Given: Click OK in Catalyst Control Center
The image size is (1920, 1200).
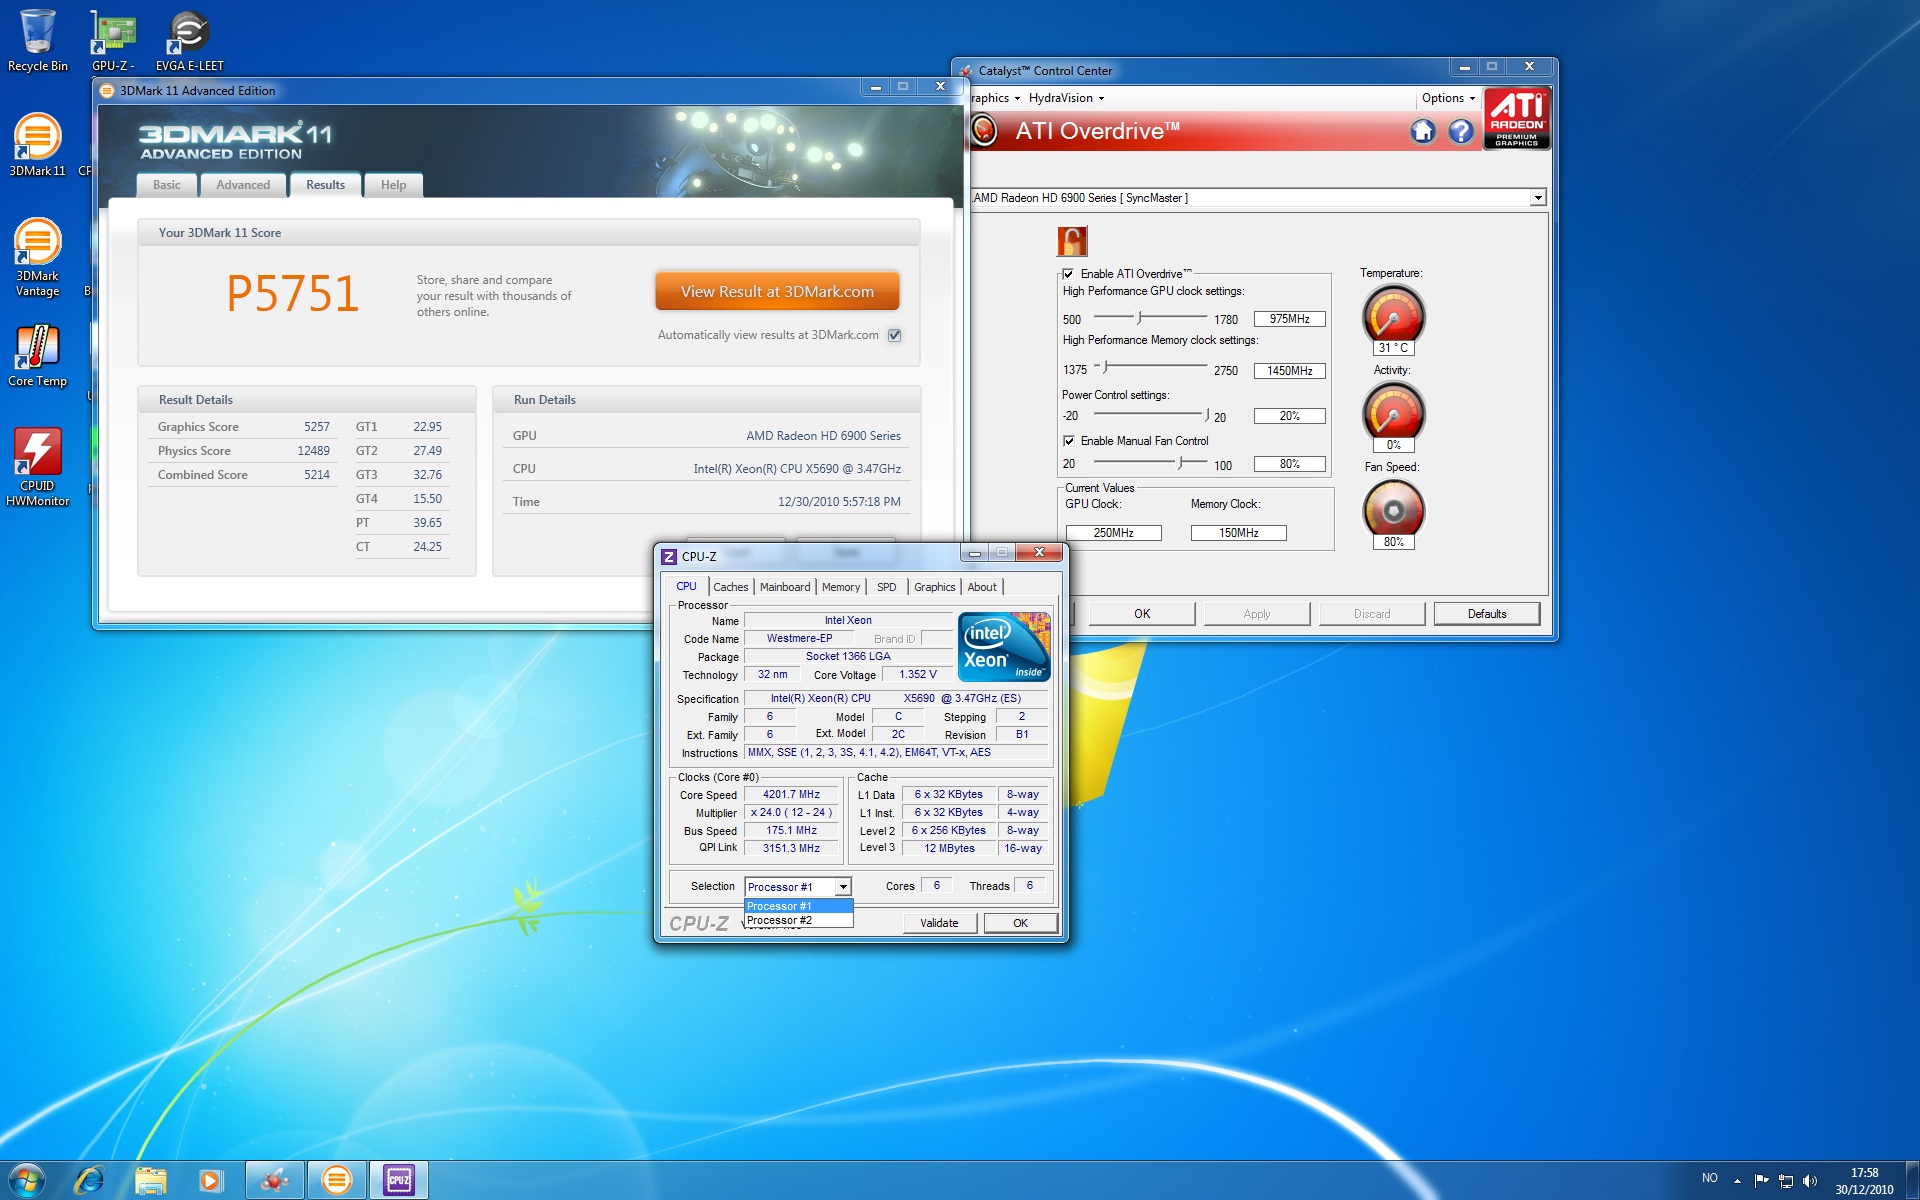Looking at the screenshot, I should point(1142,614).
